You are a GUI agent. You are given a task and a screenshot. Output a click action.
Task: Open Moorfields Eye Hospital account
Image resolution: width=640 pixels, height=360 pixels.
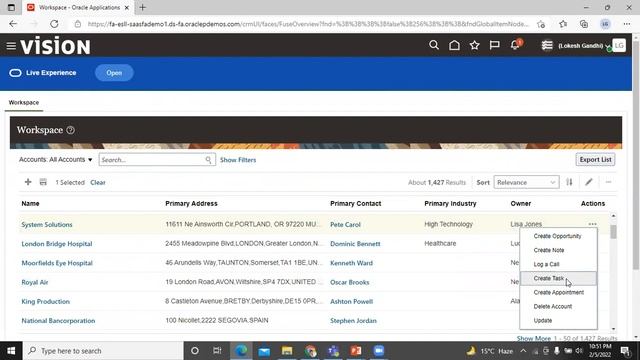click(57, 263)
